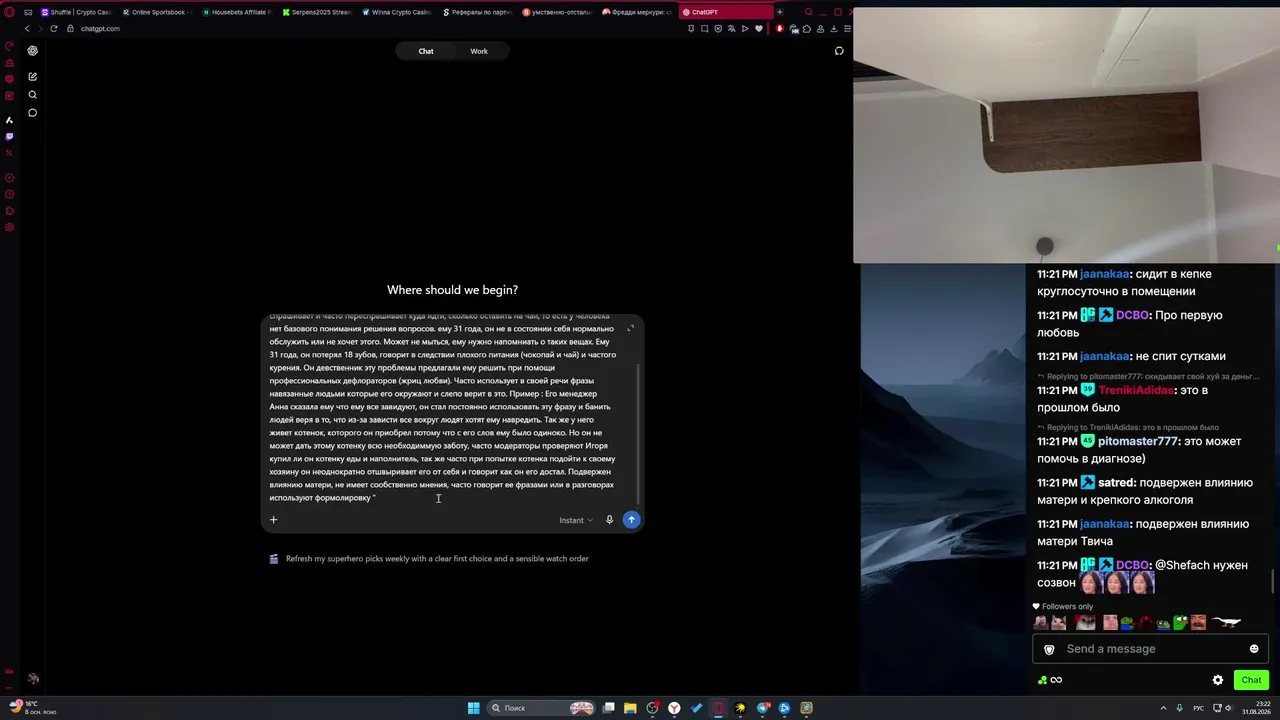Screen dimensions: 1280x720
Task: Open the Instant model selector dropdown
Action: coord(576,520)
